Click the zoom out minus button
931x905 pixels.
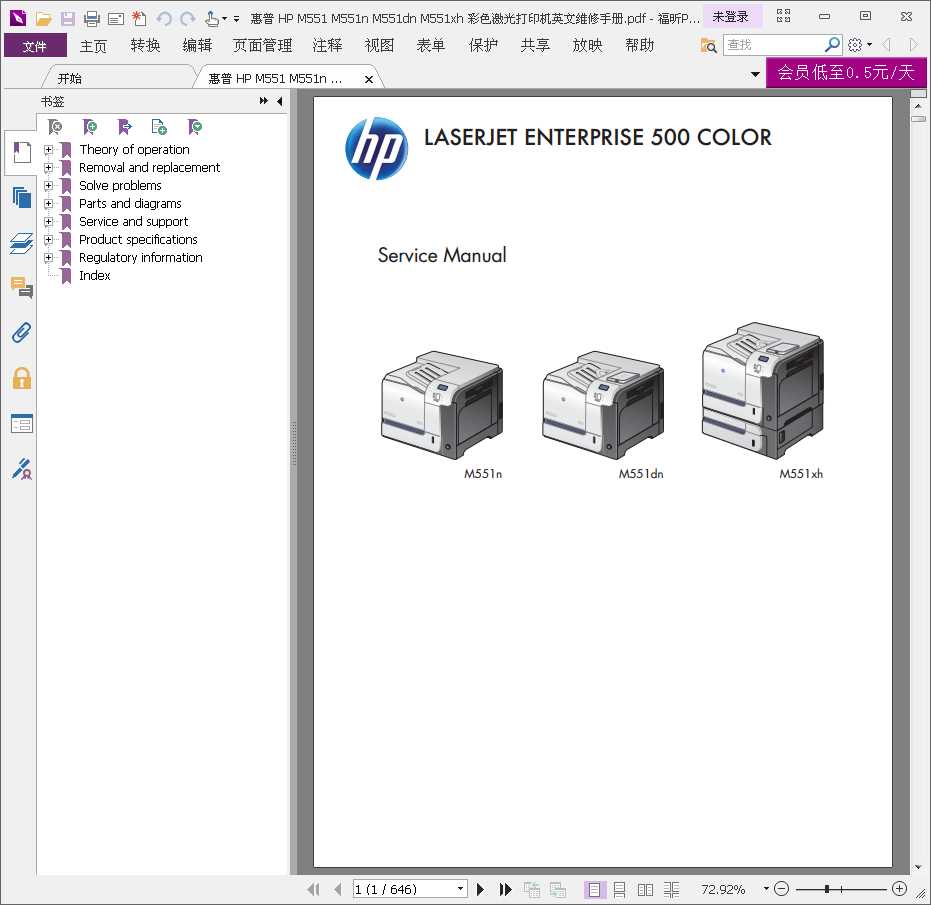tap(781, 889)
